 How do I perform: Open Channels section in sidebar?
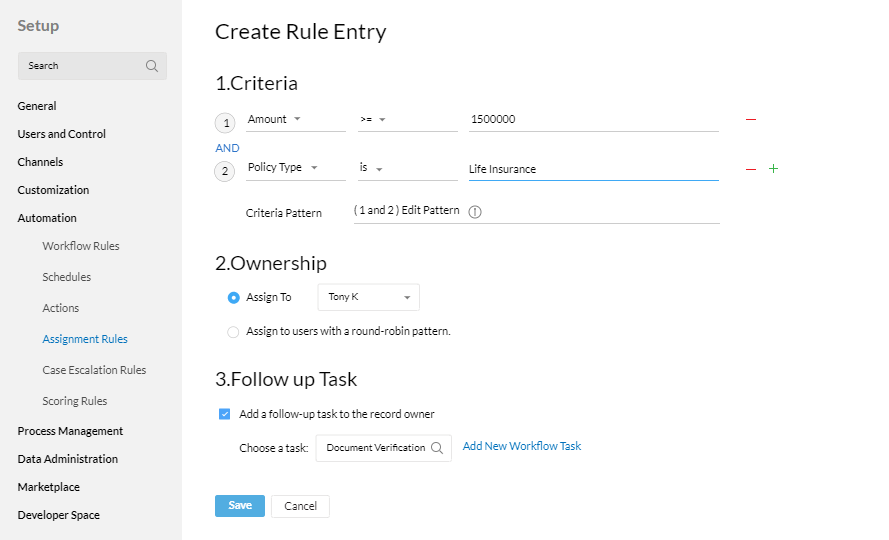click(40, 162)
